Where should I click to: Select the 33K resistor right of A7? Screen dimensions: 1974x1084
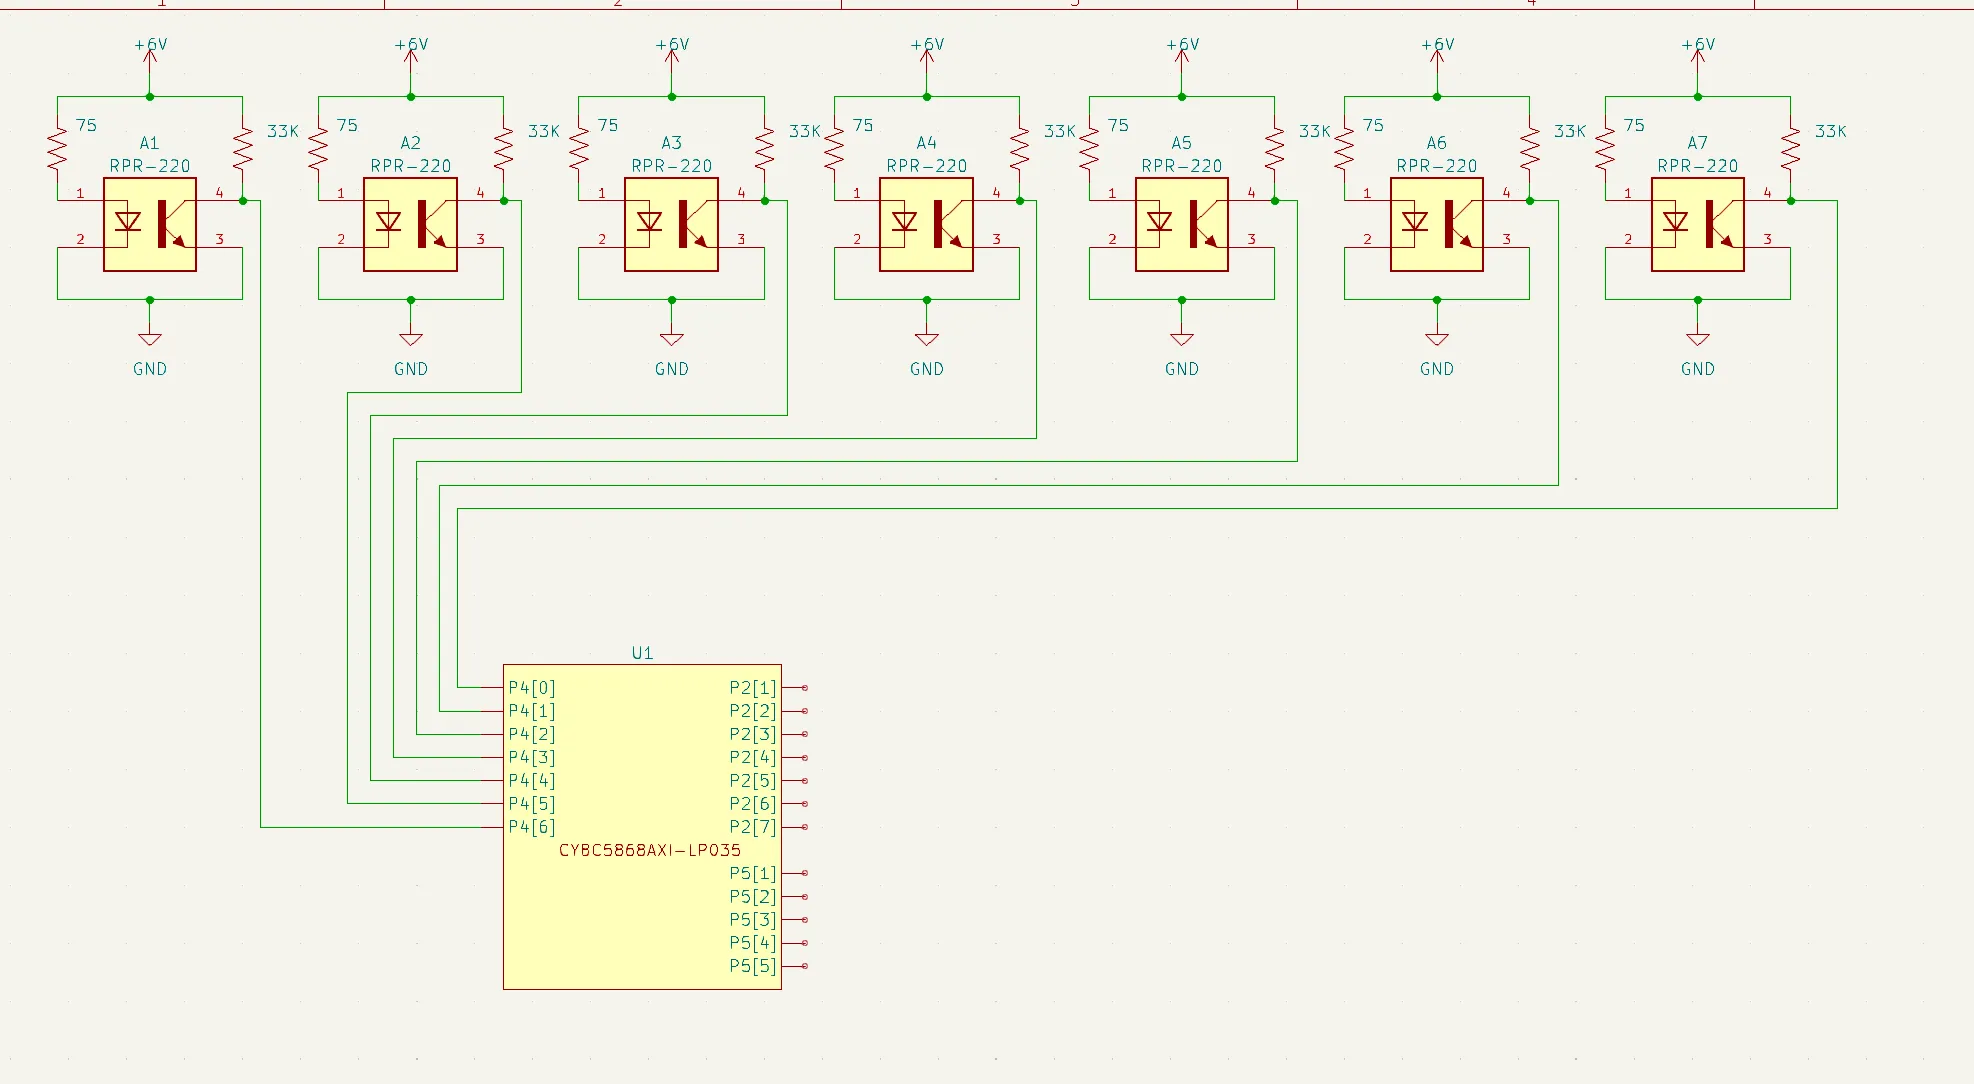click(x=1790, y=149)
